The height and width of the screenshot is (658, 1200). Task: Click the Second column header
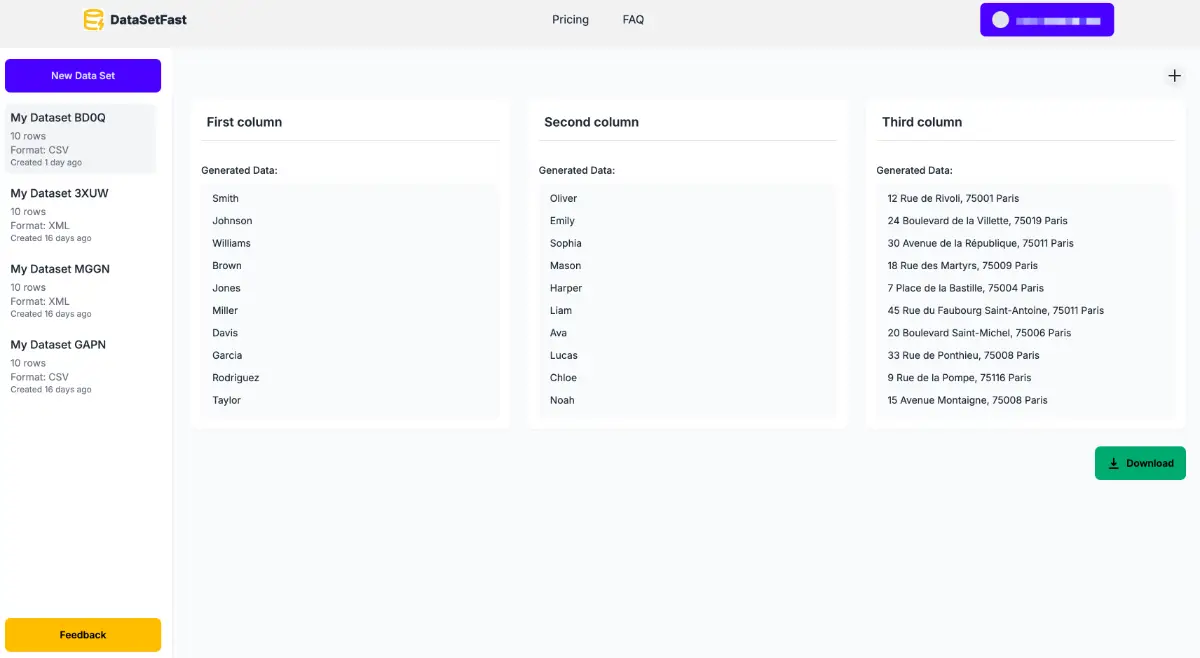(591, 122)
